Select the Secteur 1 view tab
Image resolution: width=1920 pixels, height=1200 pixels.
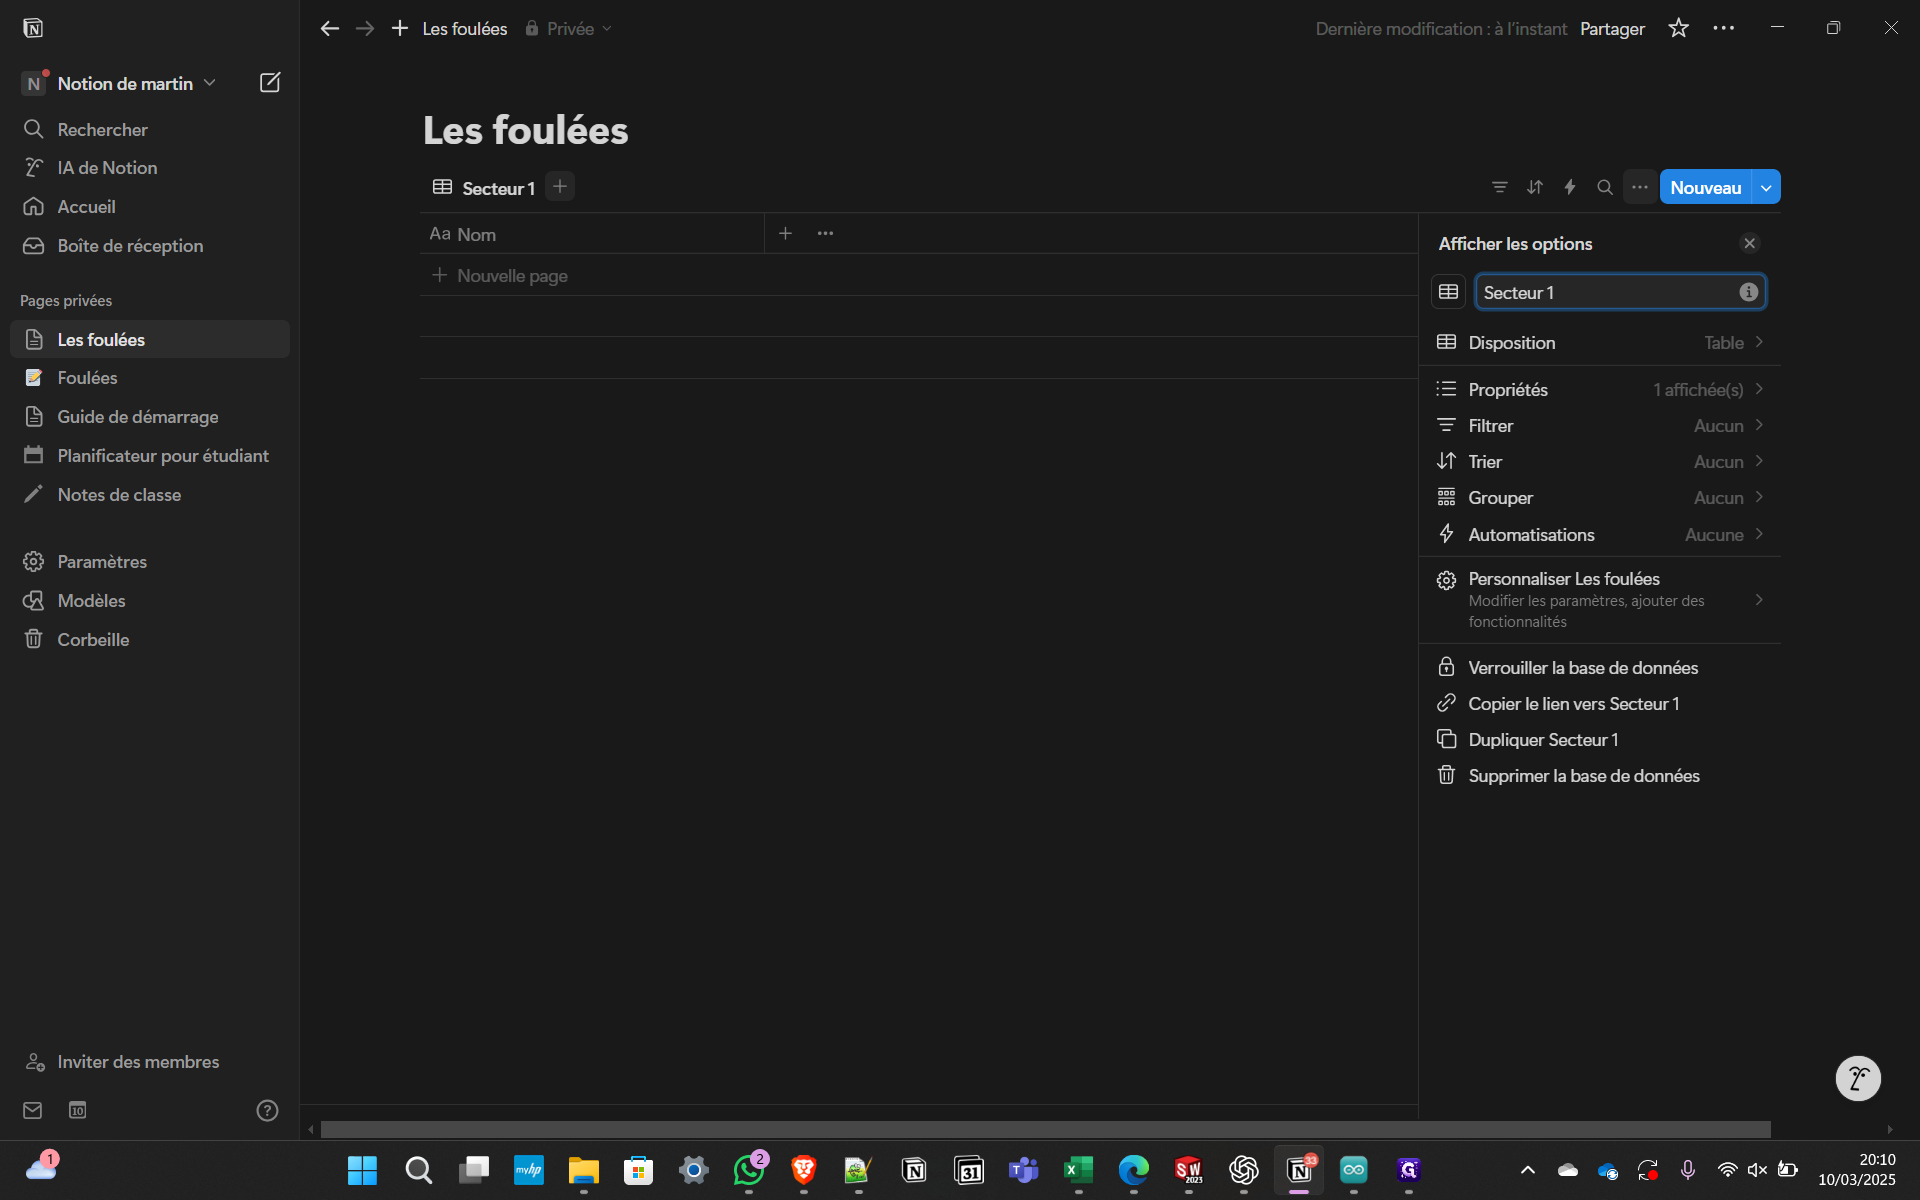pyautogui.click(x=484, y=188)
